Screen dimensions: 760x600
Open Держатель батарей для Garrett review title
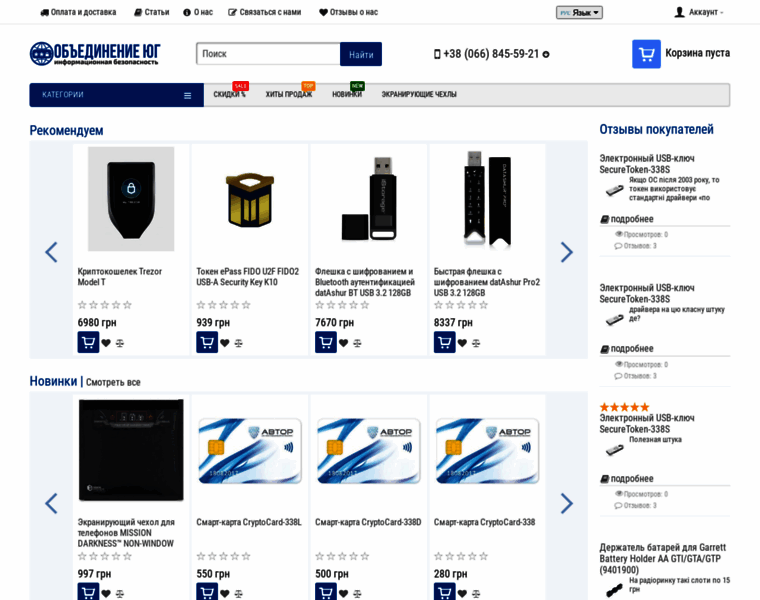pyautogui.click(x=663, y=559)
